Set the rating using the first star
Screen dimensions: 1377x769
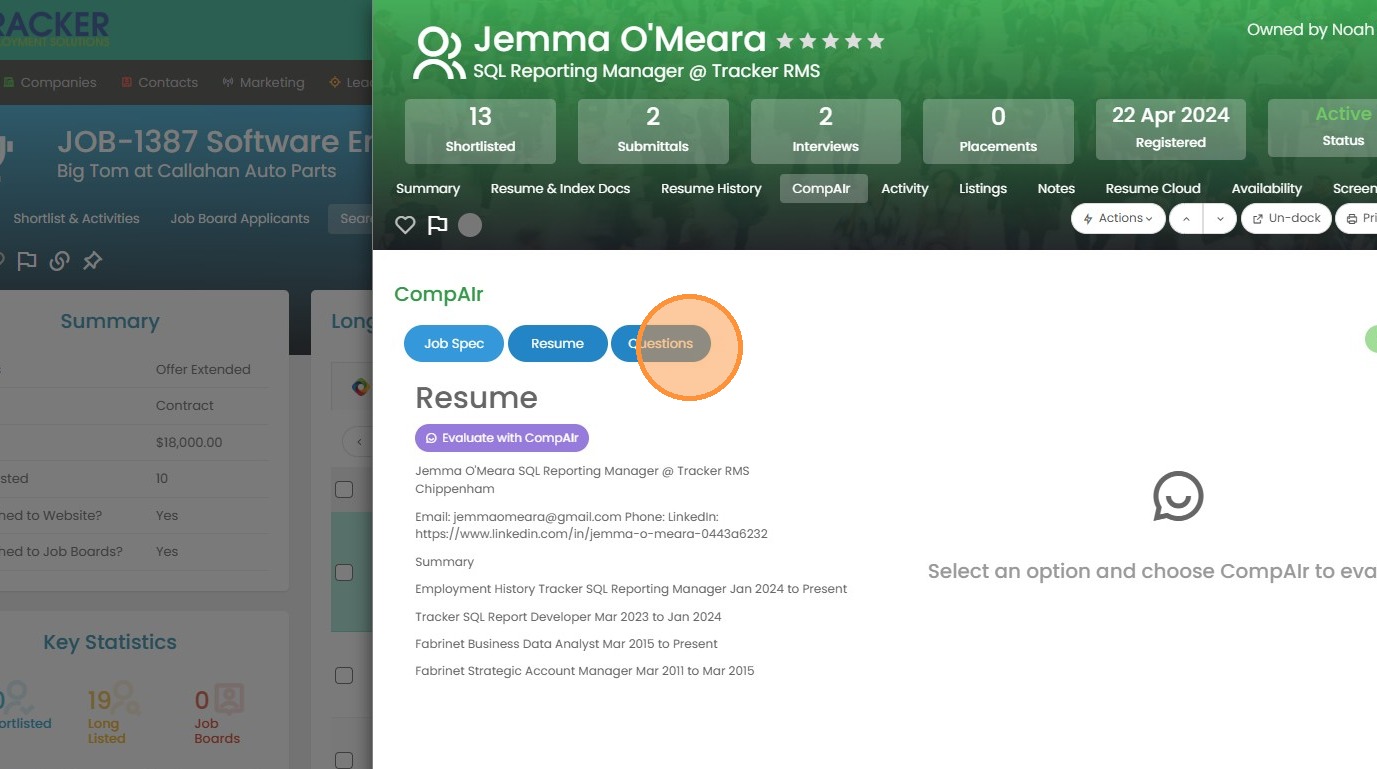785,41
